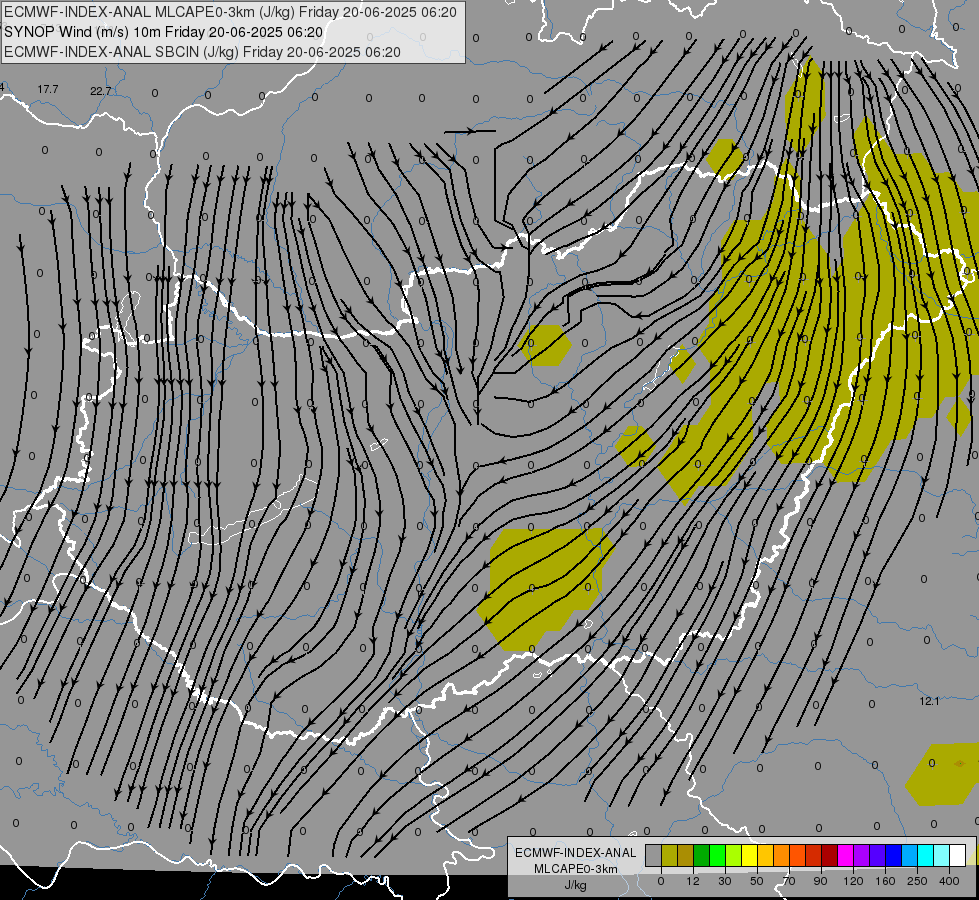Select the SYNOP Wind (m/s) 10m title line
This screenshot has height=900, width=979.
pyautogui.click(x=164, y=32)
